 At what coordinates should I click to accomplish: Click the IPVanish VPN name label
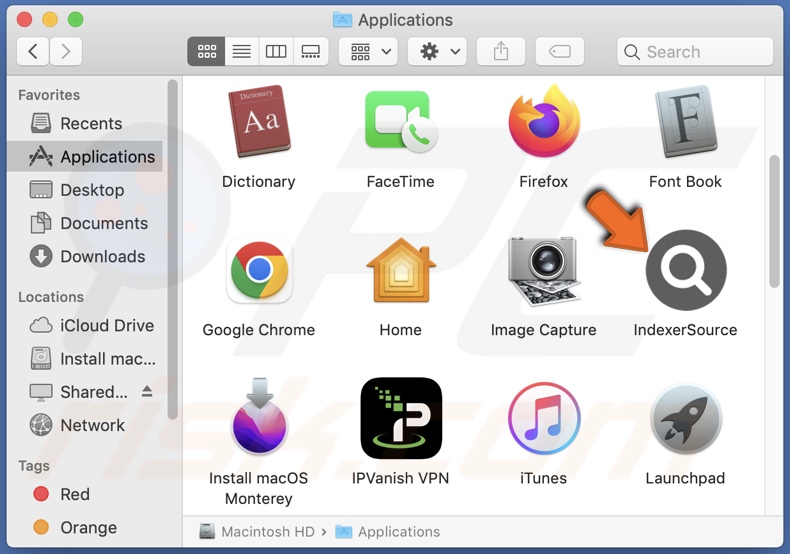[401, 478]
